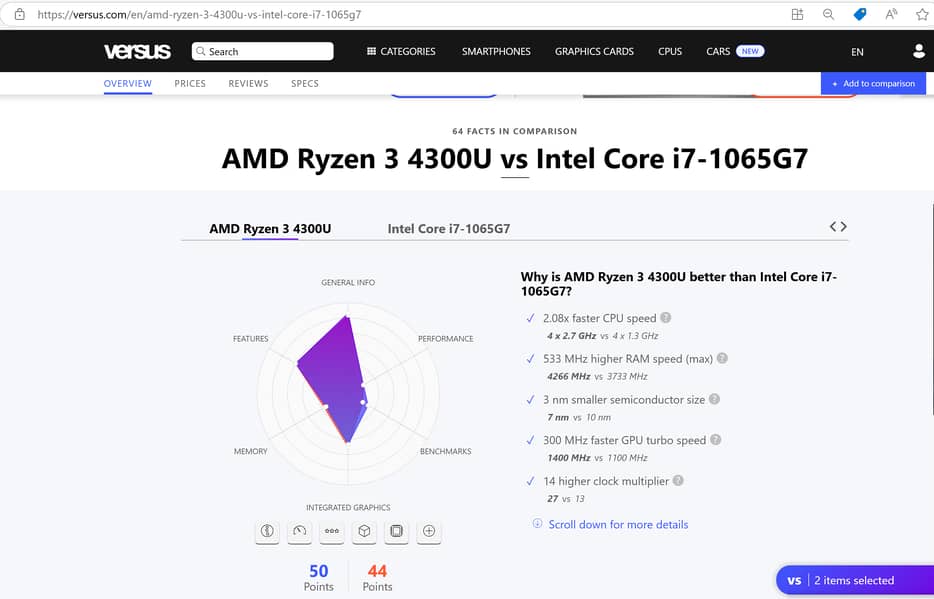Open the EN language selector

point(857,52)
